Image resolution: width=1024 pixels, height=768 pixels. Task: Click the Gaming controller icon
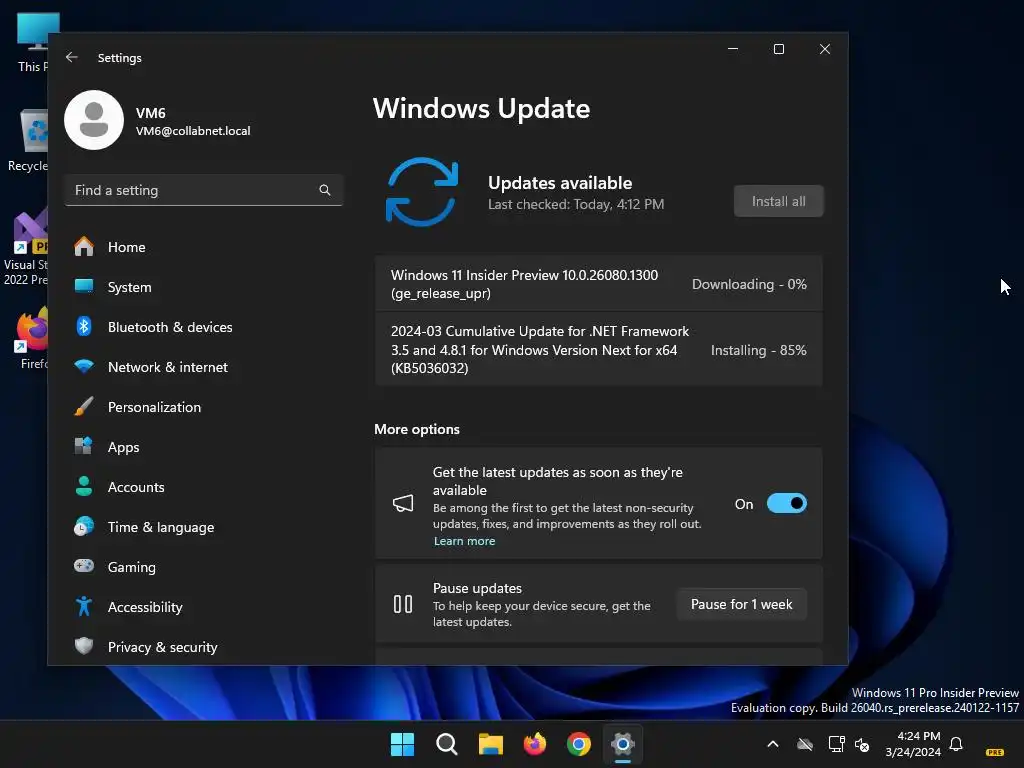(84, 566)
